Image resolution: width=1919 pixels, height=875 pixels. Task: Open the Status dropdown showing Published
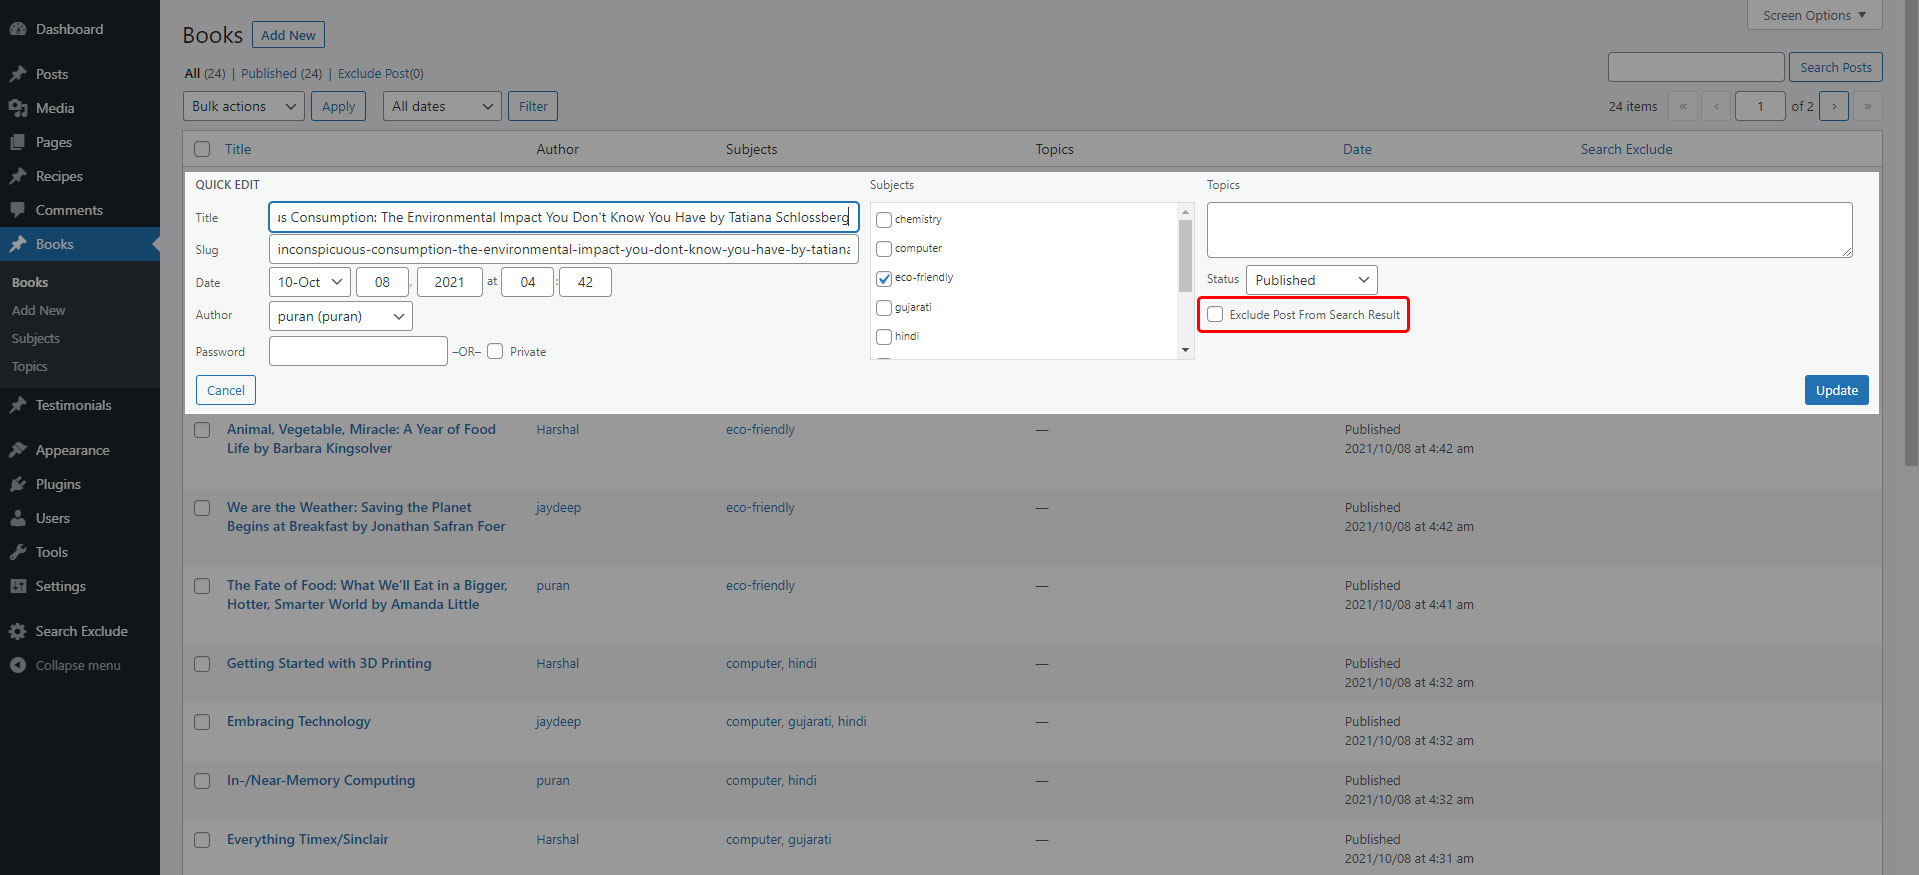click(x=1312, y=280)
